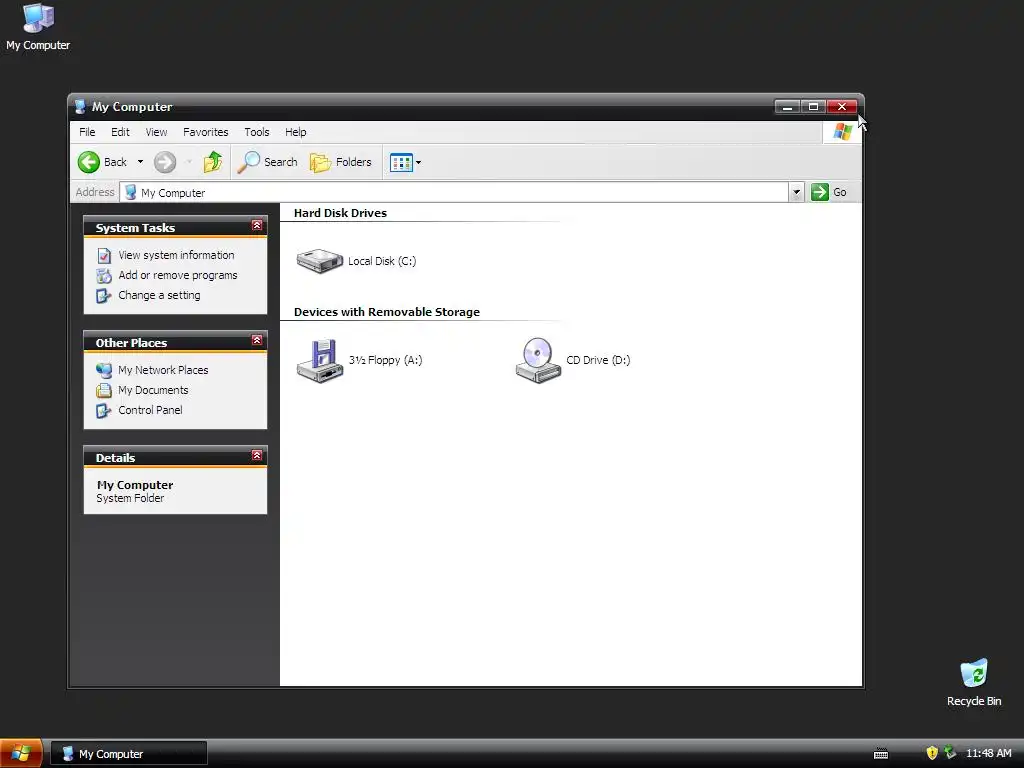Click the View system information icon
Image resolution: width=1024 pixels, height=768 pixels.
pyautogui.click(x=104, y=255)
